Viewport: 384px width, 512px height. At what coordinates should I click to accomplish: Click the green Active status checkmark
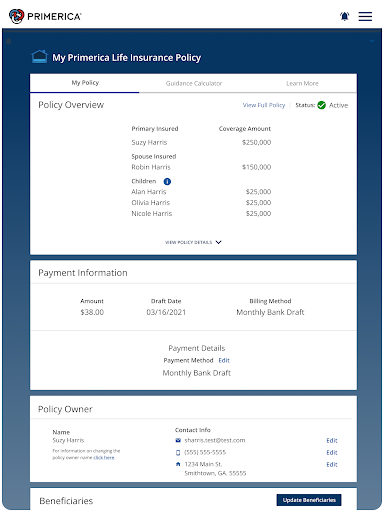(321, 105)
